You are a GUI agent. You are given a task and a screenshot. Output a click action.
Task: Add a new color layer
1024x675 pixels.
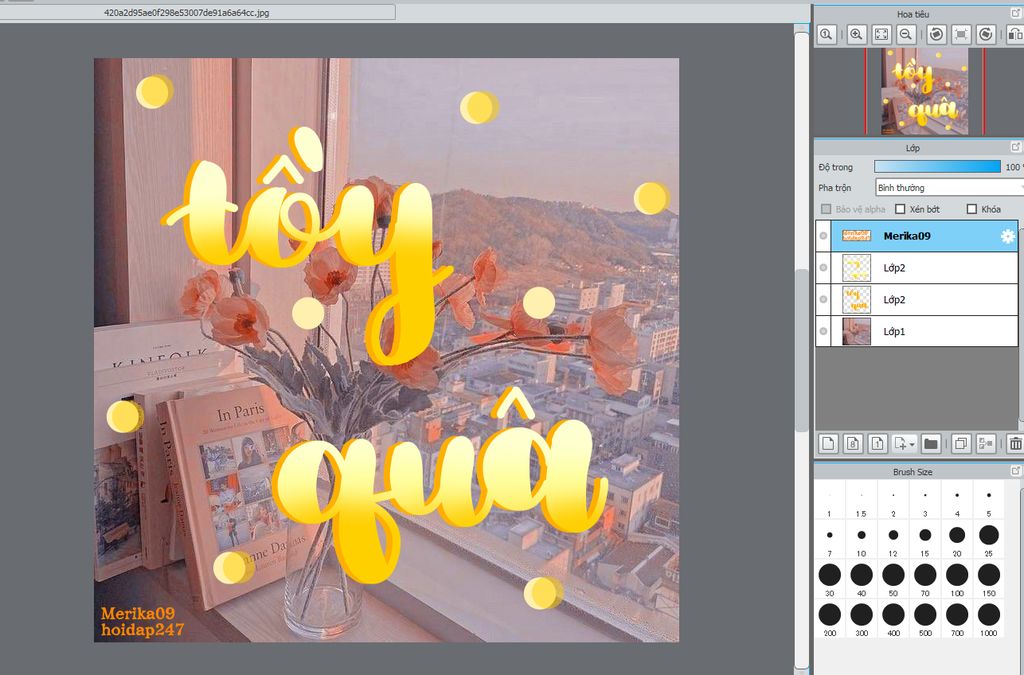click(x=828, y=444)
